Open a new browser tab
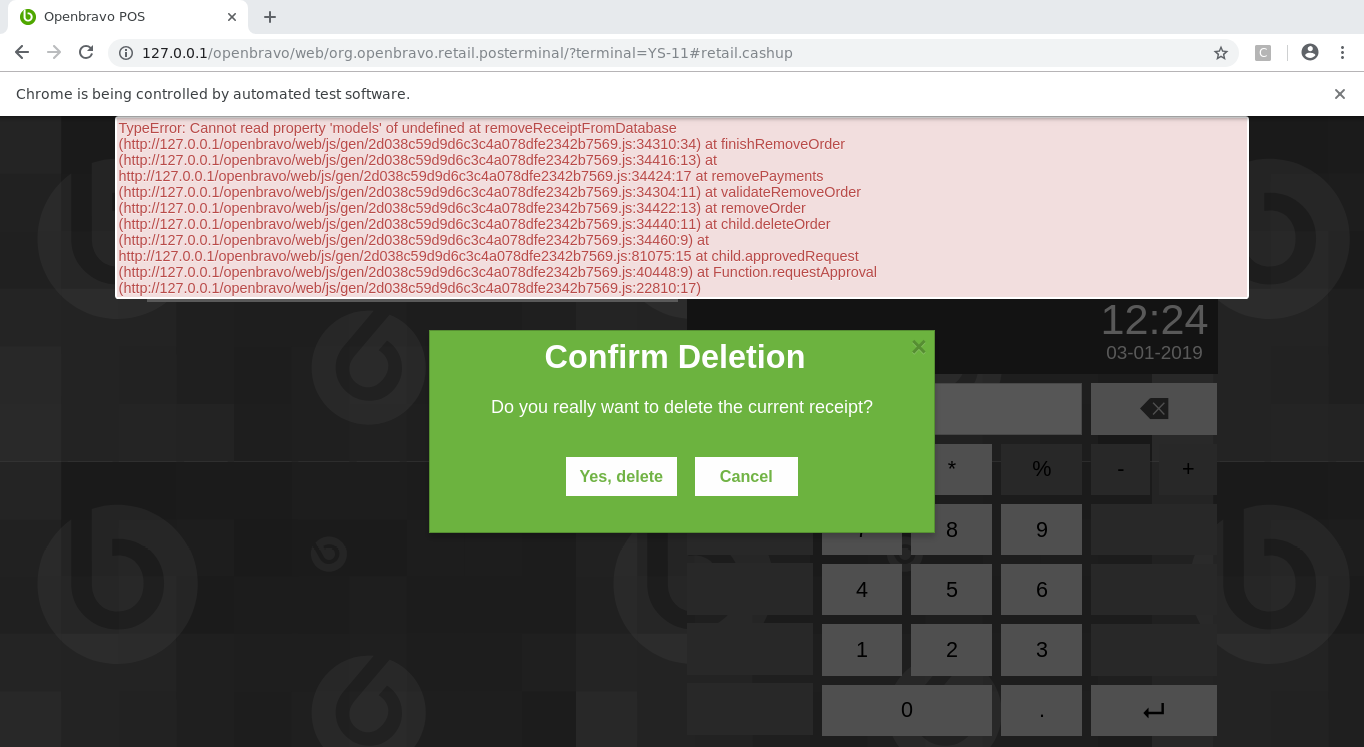This screenshot has width=1364, height=747. pos(270,17)
